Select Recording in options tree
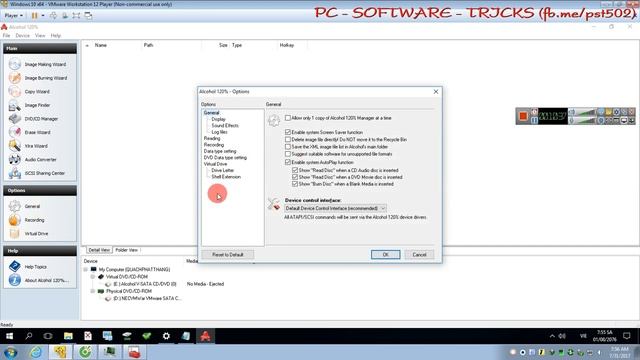The width and height of the screenshot is (640, 360). pyautogui.click(x=213, y=145)
